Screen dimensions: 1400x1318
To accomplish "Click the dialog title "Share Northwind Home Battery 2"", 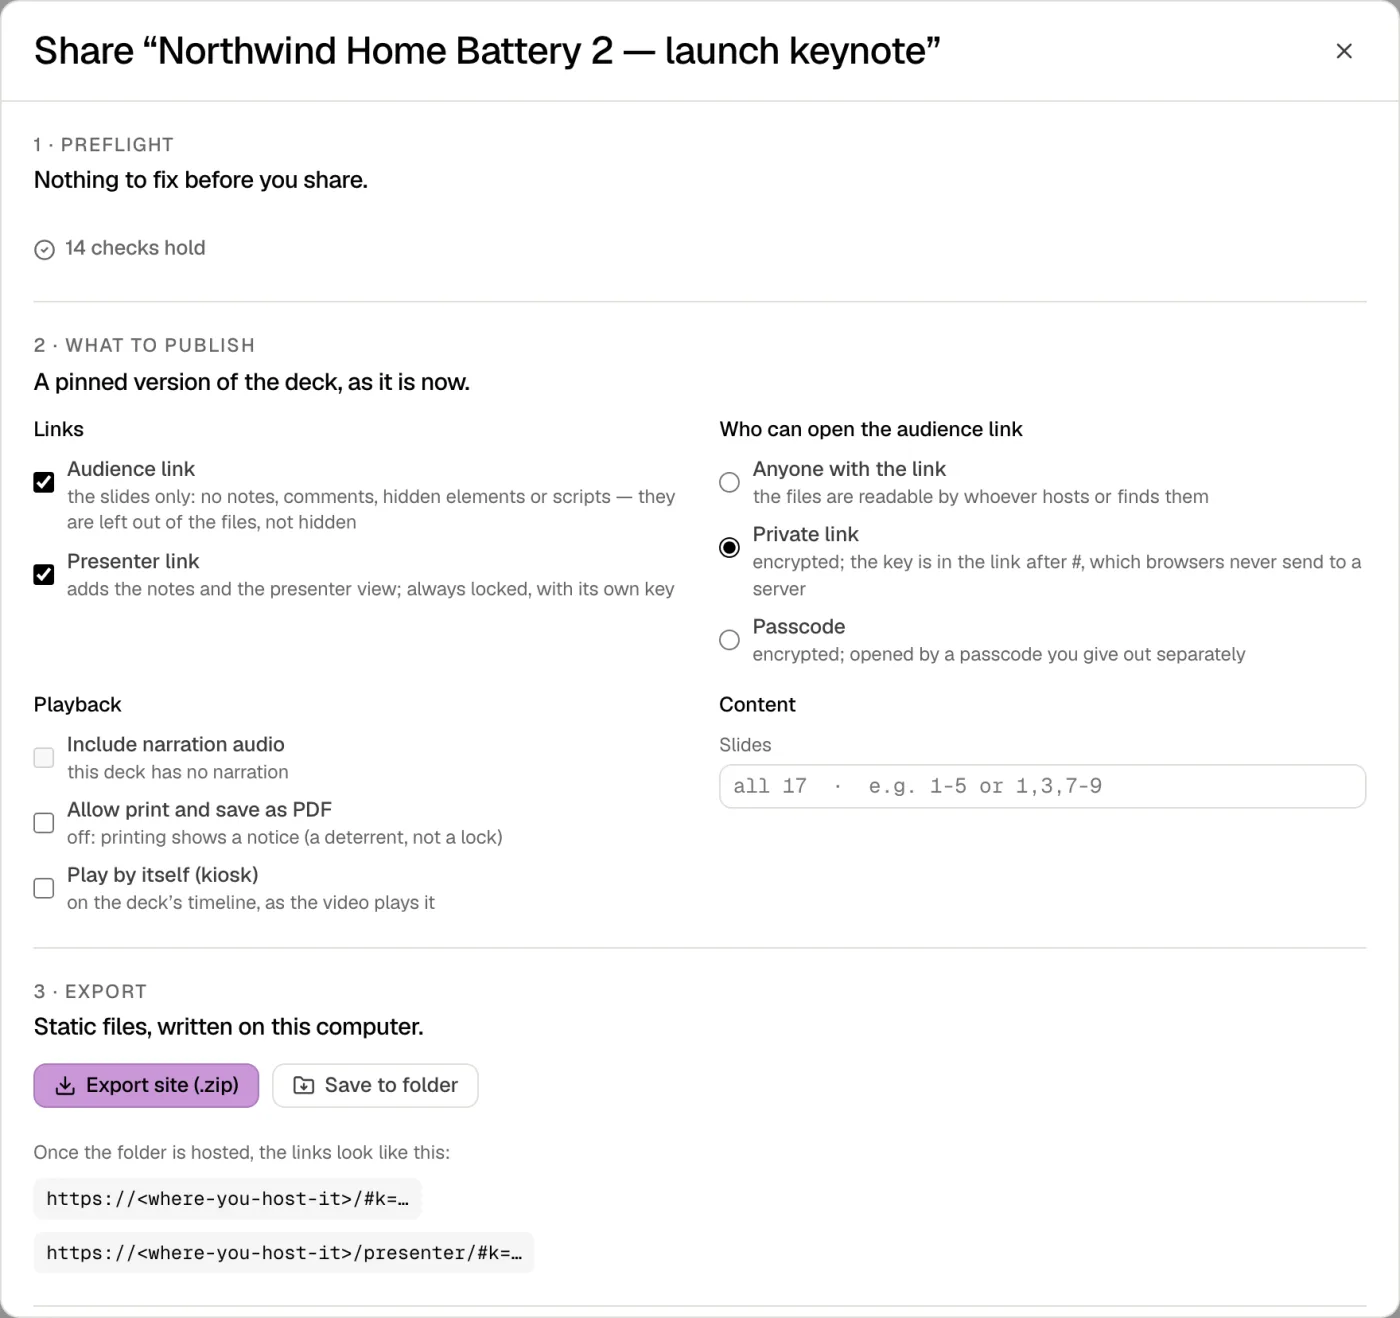I will point(487,51).
